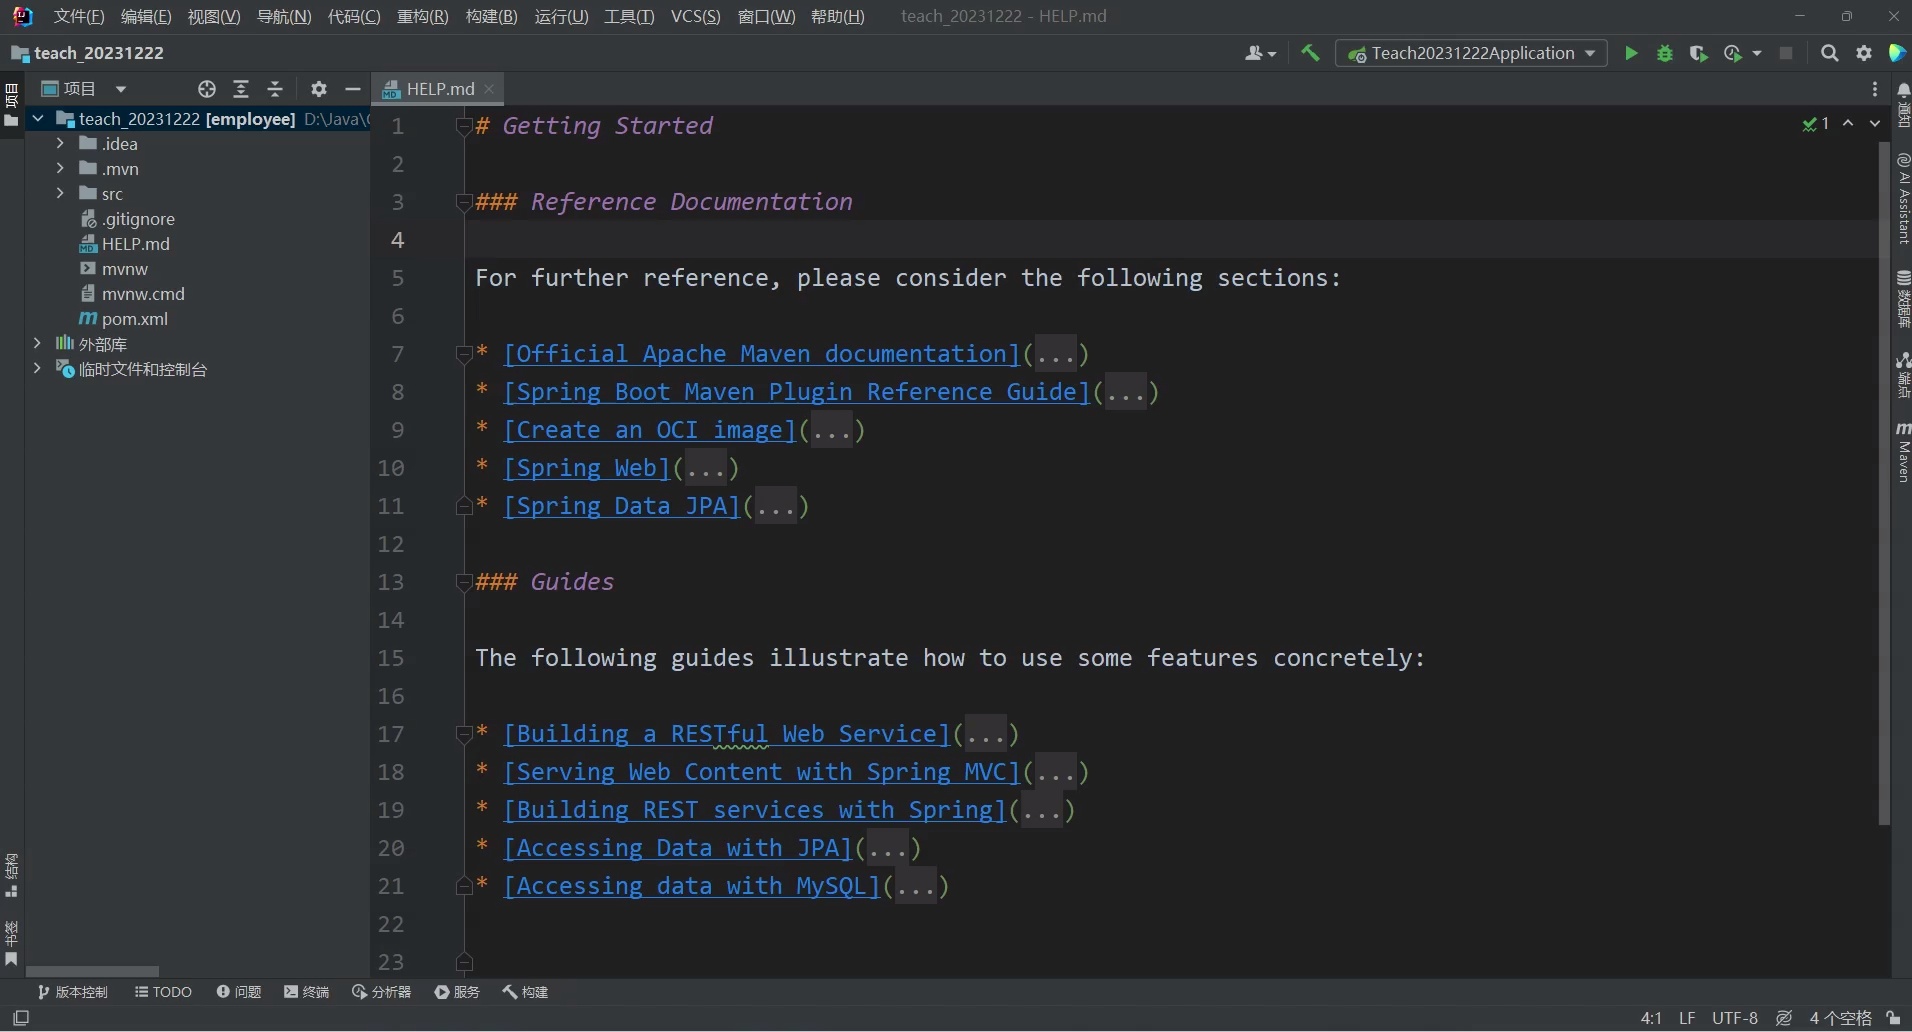Launch the profiler with the clock icon
The image size is (1912, 1032).
coord(1735,53)
